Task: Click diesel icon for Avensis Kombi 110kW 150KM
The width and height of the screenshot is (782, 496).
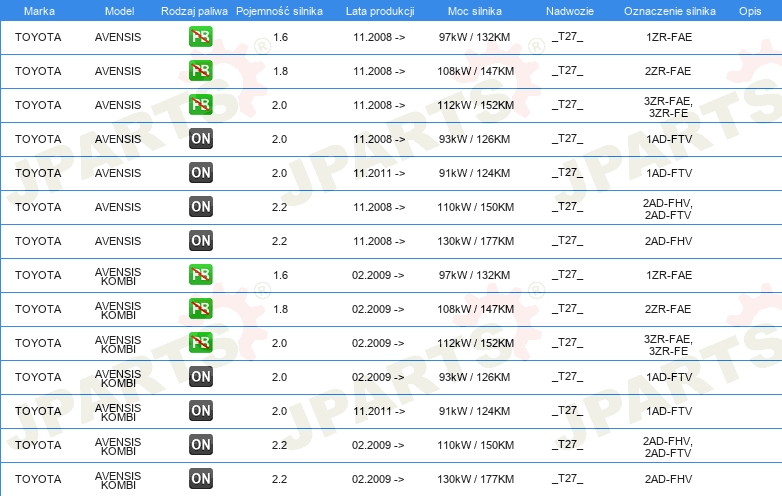Action: point(200,445)
